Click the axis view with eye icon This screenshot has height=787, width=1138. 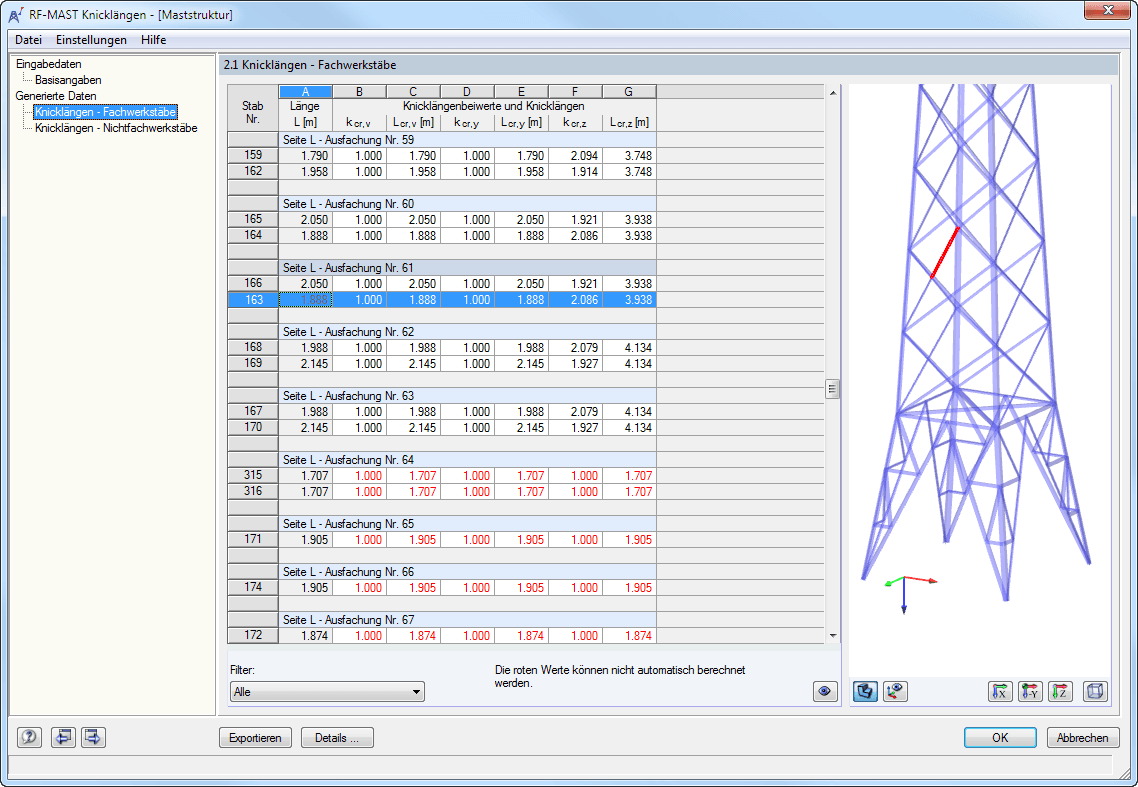[896, 691]
